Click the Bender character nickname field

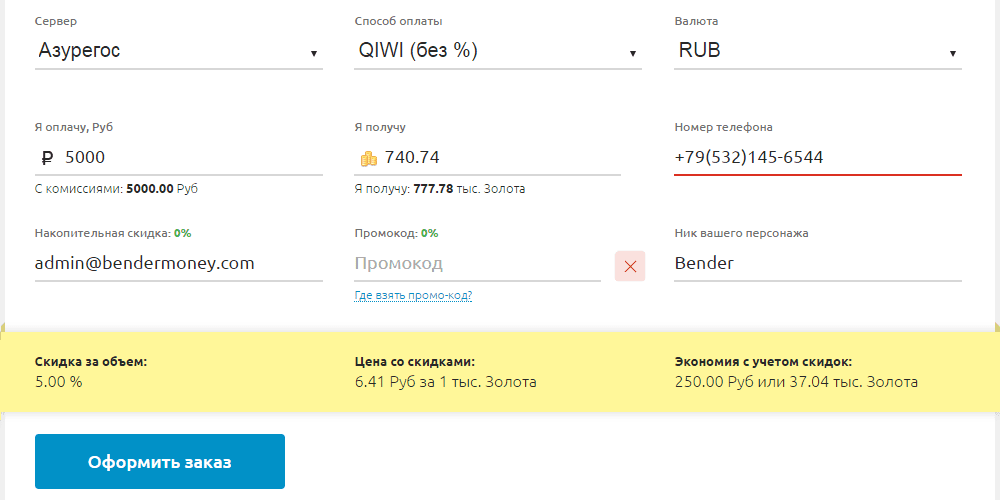coord(817,264)
